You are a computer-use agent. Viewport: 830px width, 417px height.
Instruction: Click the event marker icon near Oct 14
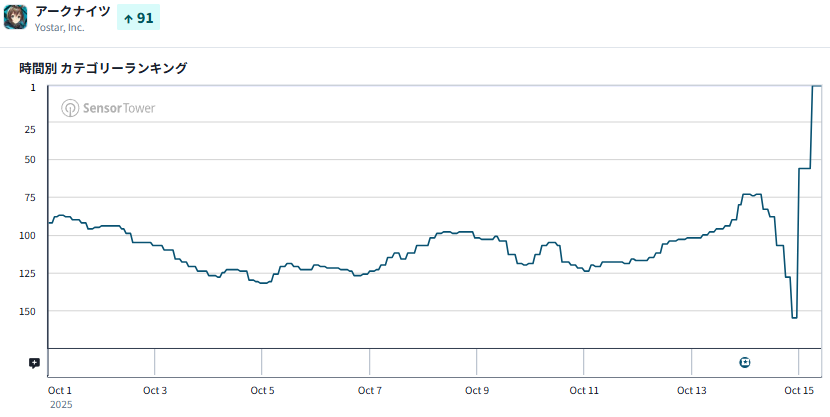[744, 362]
